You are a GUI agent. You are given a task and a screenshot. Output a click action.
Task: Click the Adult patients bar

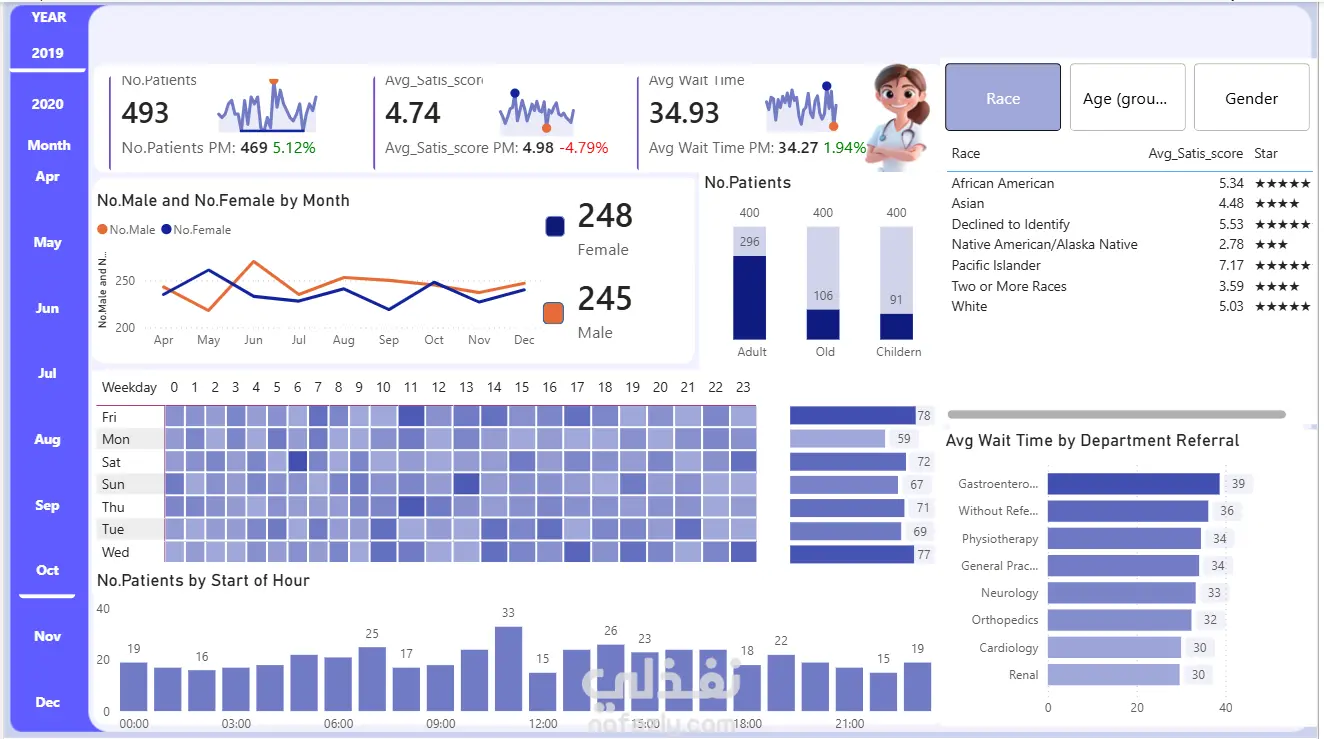749,298
